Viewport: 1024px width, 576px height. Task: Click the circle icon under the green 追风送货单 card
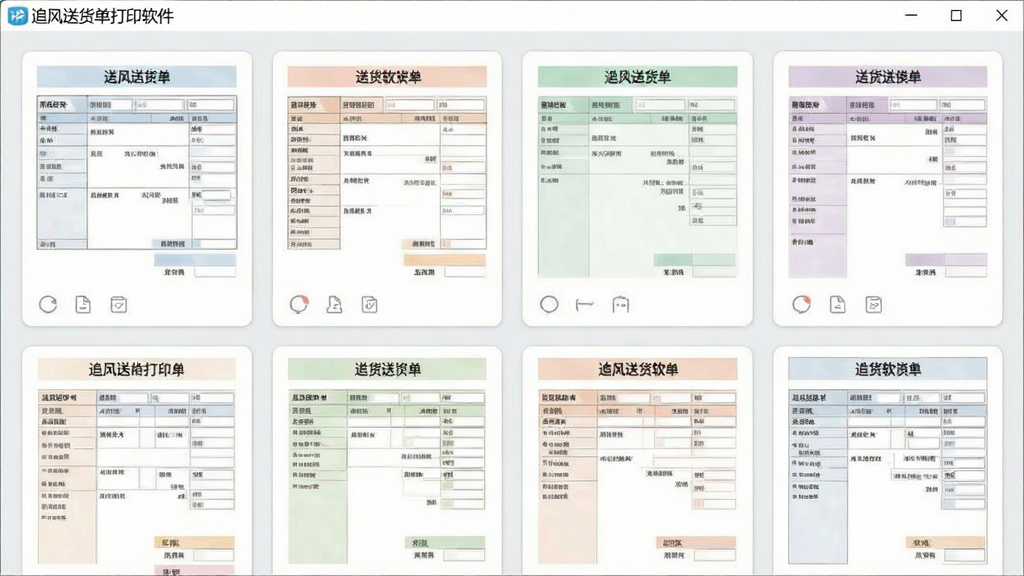(x=549, y=304)
